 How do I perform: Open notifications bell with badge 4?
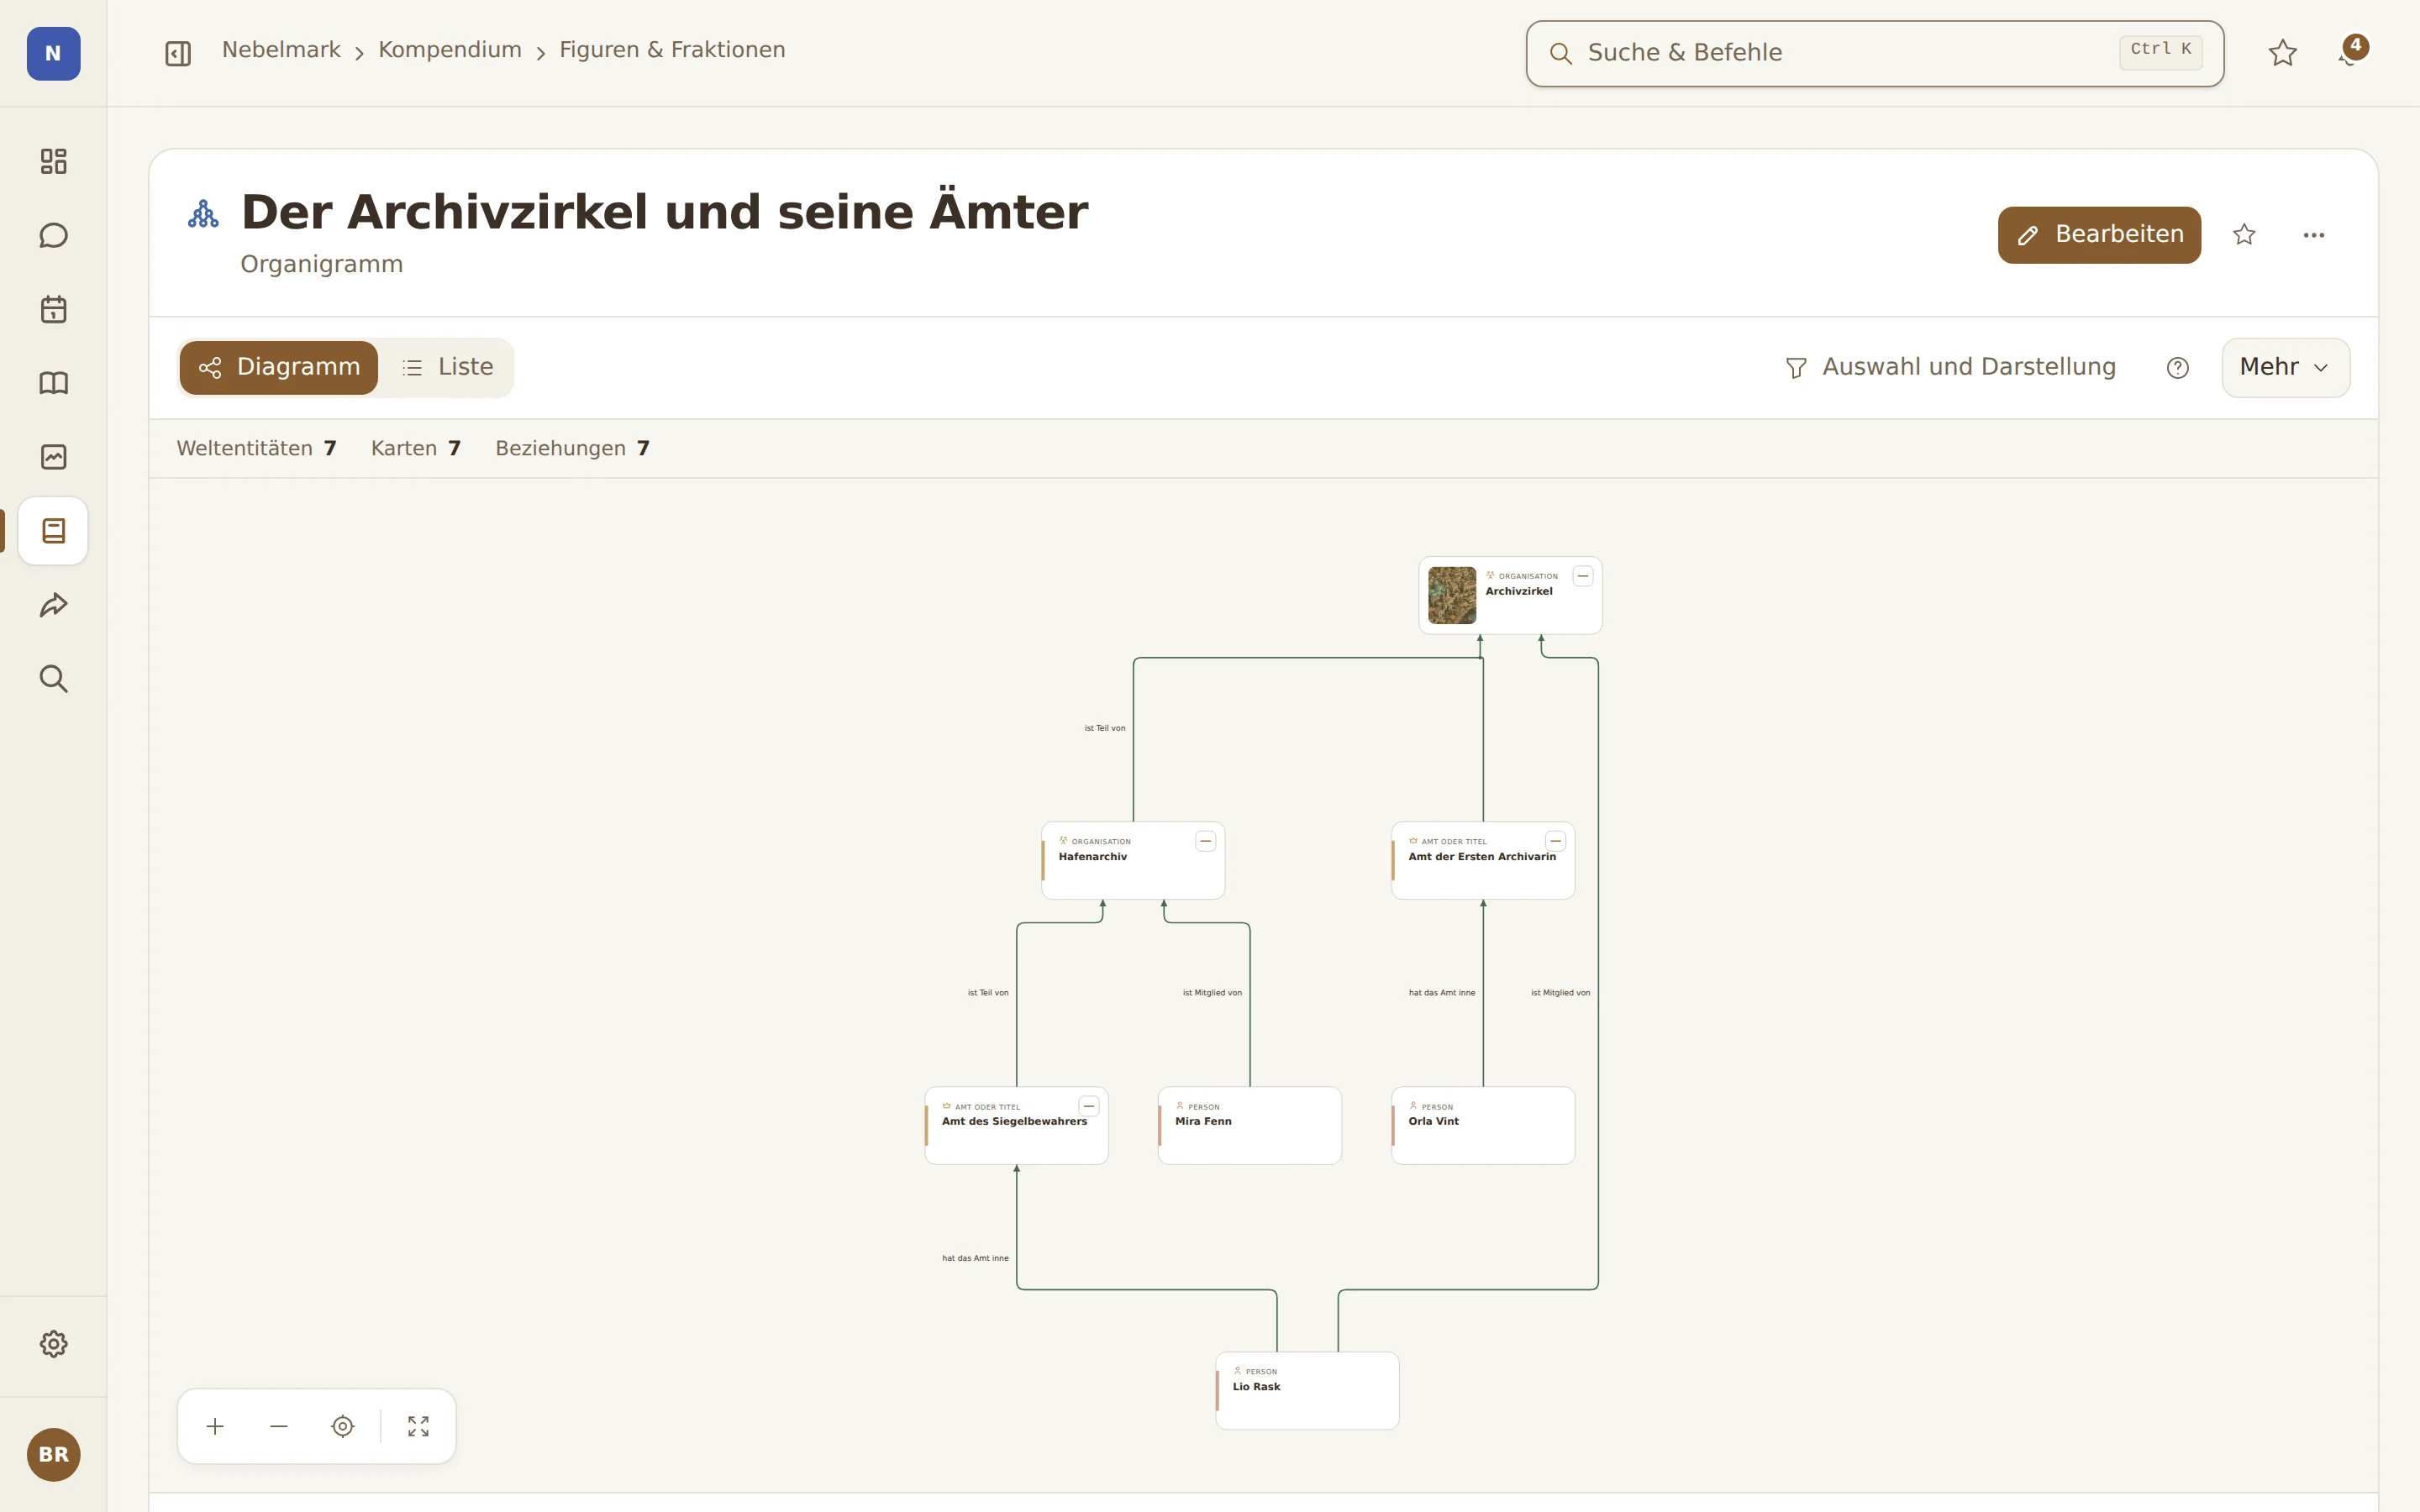(x=2351, y=53)
